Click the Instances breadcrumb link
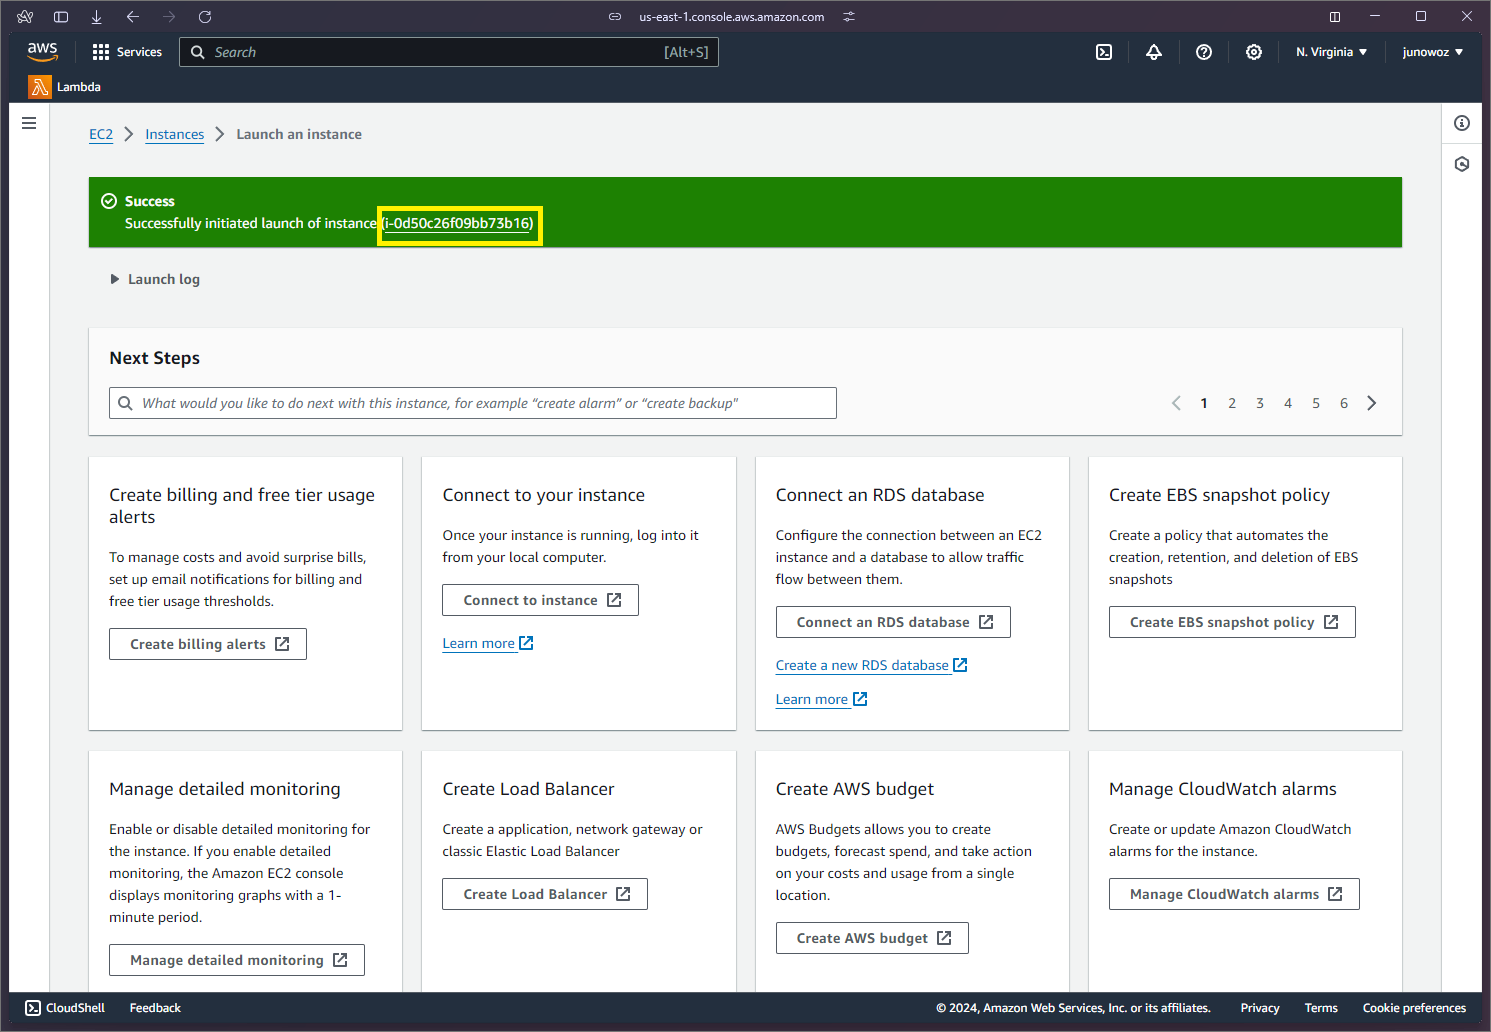Image resolution: width=1491 pixels, height=1032 pixels. (x=174, y=134)
